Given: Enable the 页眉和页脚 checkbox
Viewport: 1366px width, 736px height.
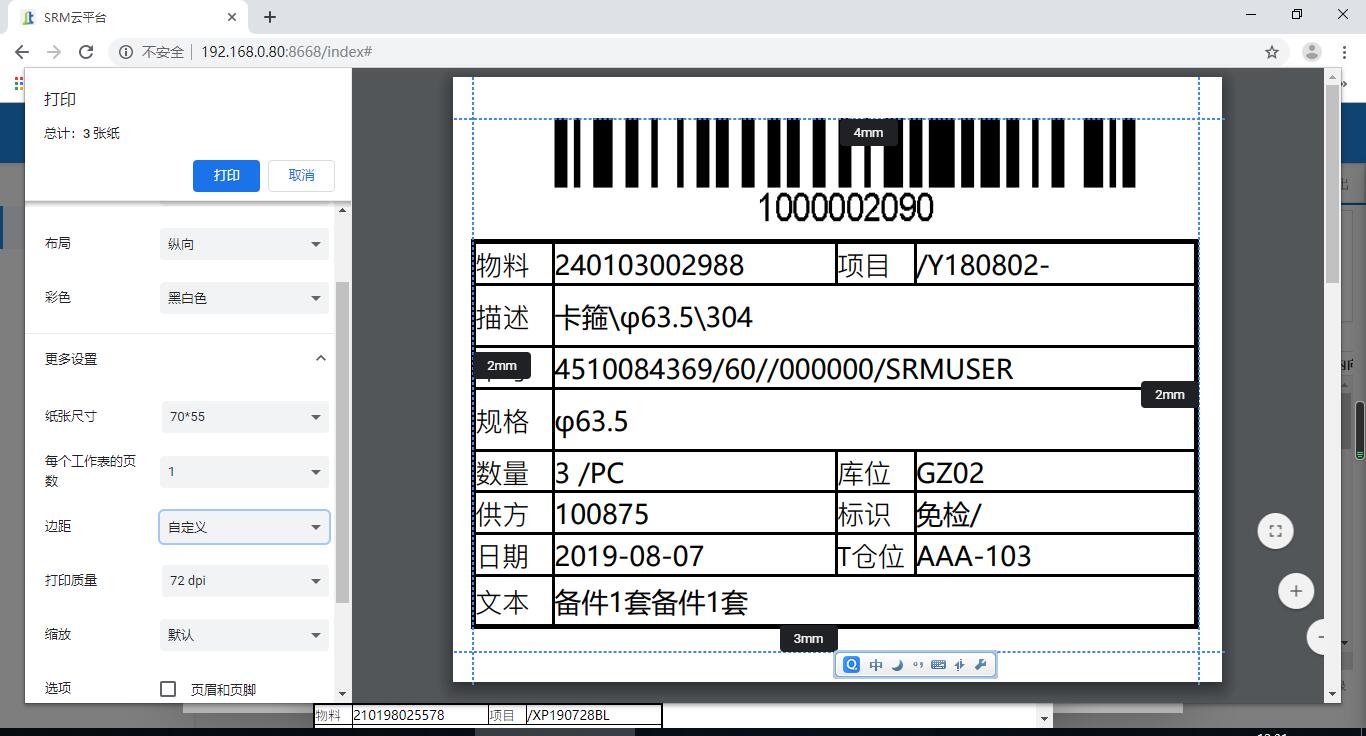Looking at the screenshot, I should 168,689.
